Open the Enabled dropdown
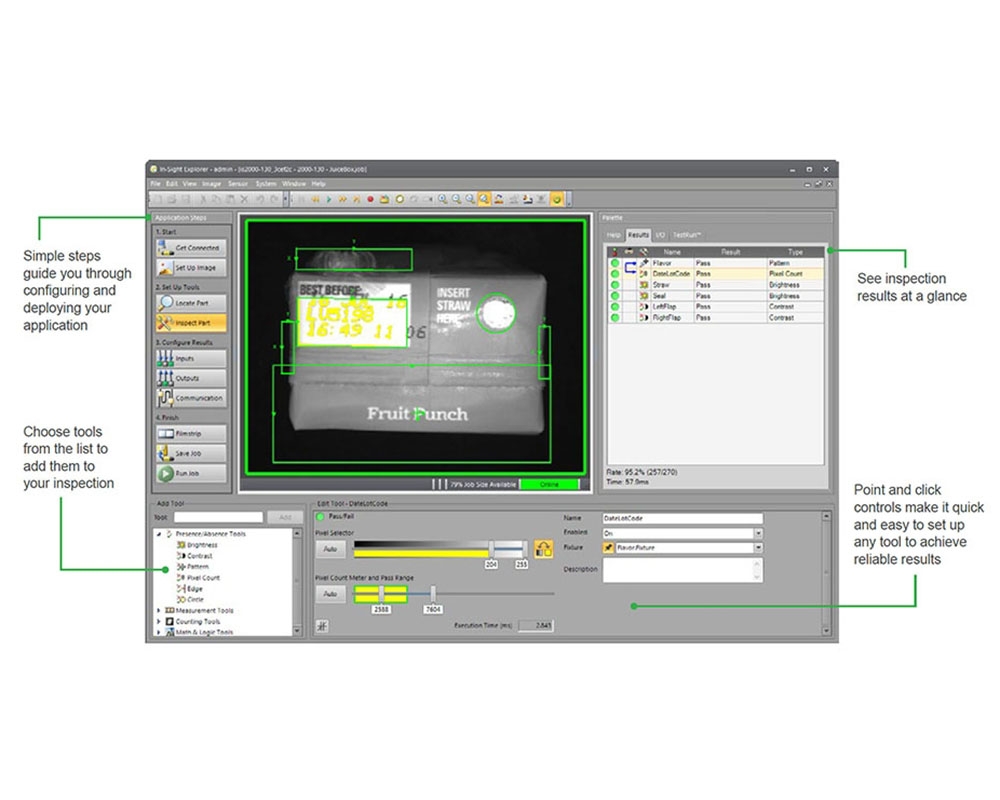1000x800 pixels. (x=758, y=533)
